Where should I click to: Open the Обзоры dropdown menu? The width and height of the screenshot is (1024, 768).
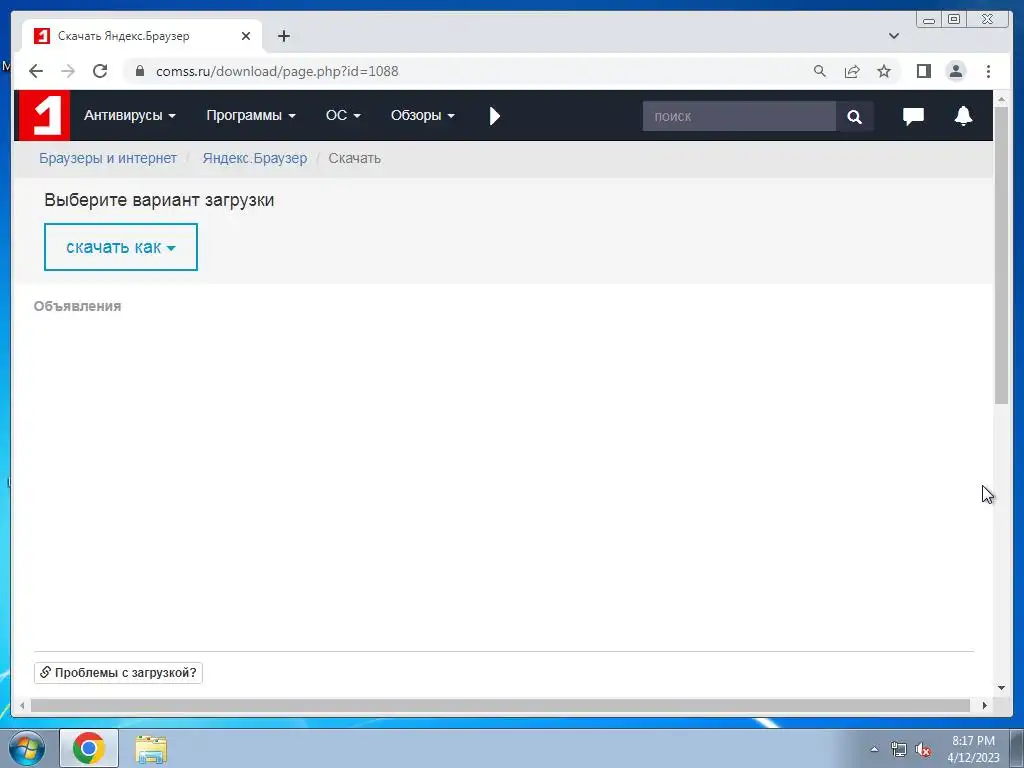[423, 116]
